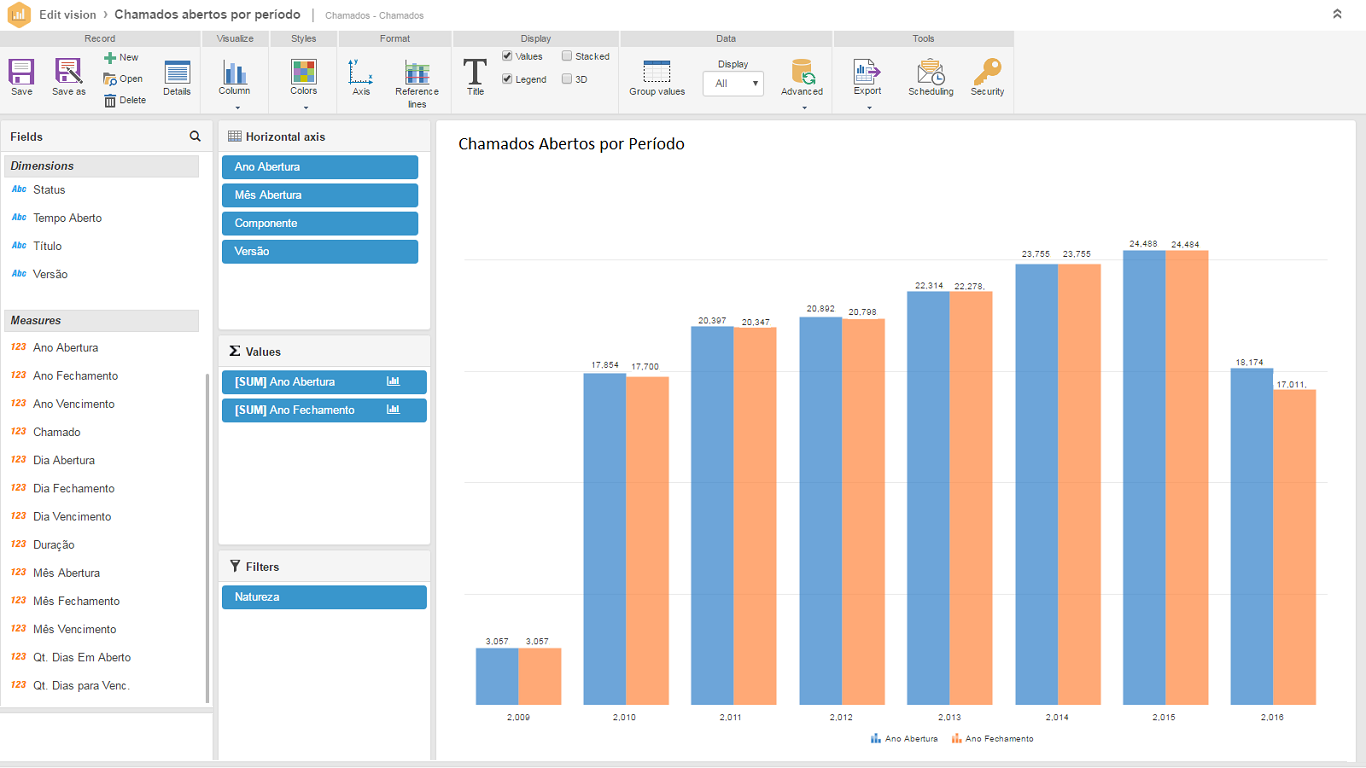Enable the 3D checkbox
This screenshot has height=768, width=1366.
click(567, 79)
